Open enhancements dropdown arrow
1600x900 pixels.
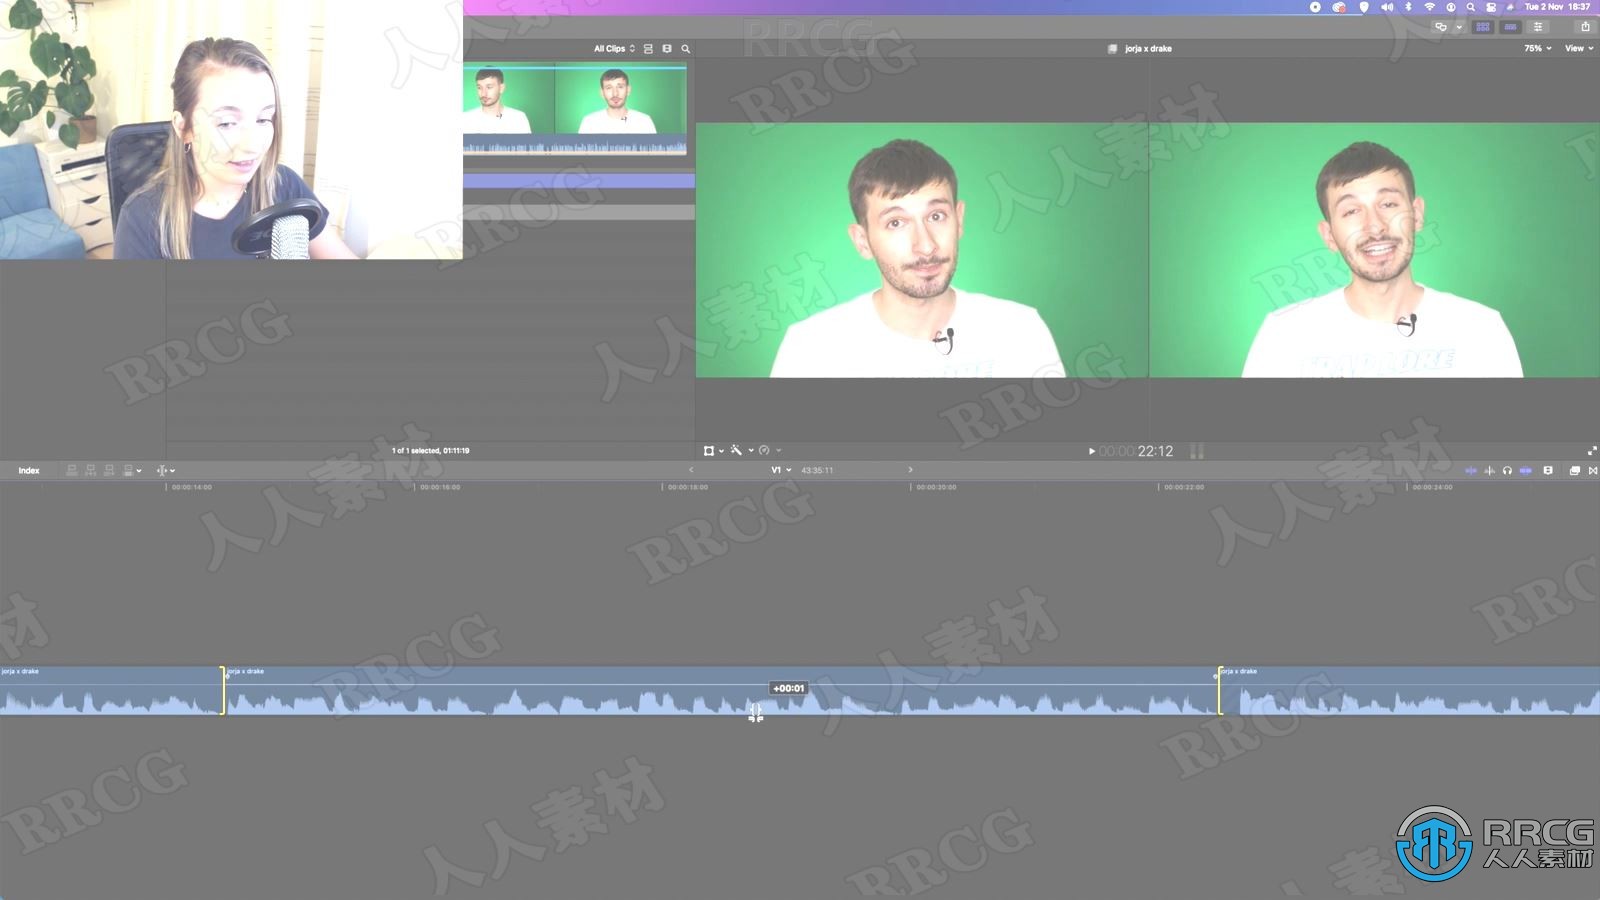coord(751,451)
